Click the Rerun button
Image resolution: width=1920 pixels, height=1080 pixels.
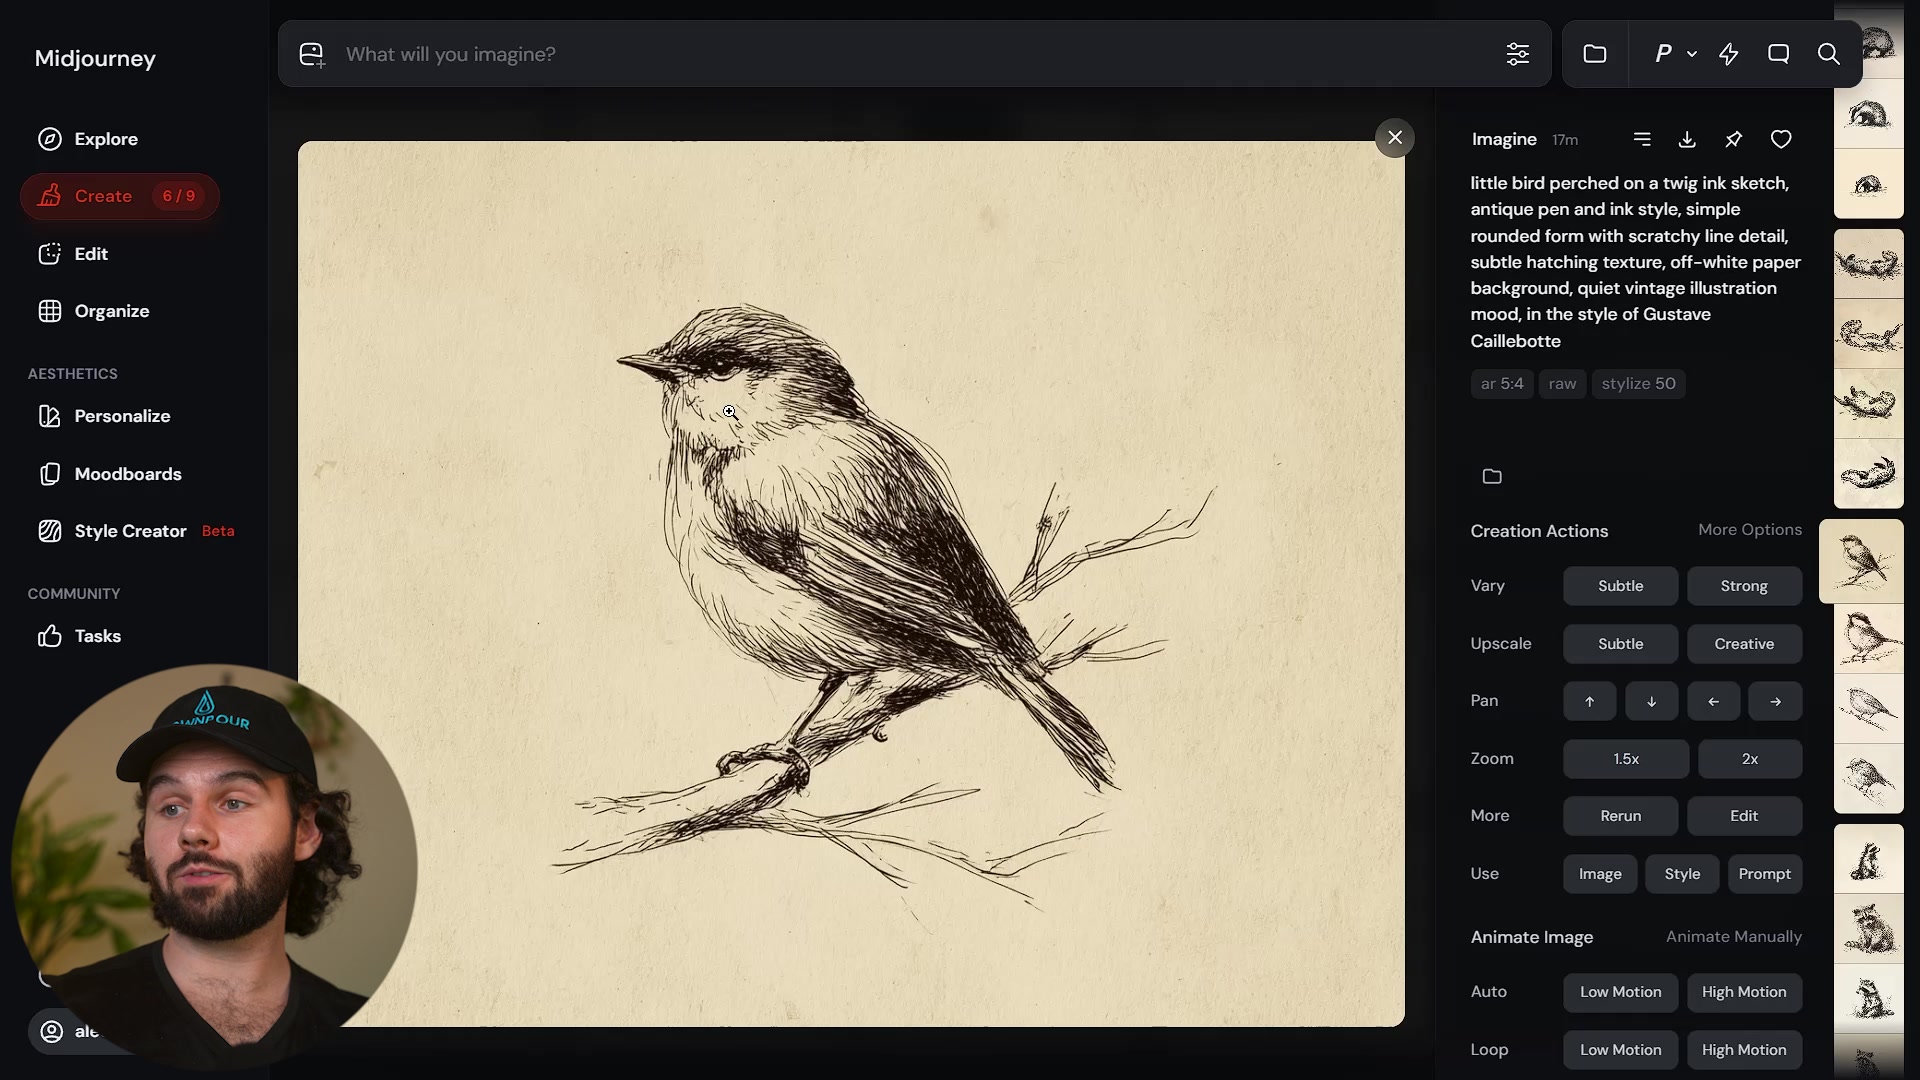point(1620,816)
